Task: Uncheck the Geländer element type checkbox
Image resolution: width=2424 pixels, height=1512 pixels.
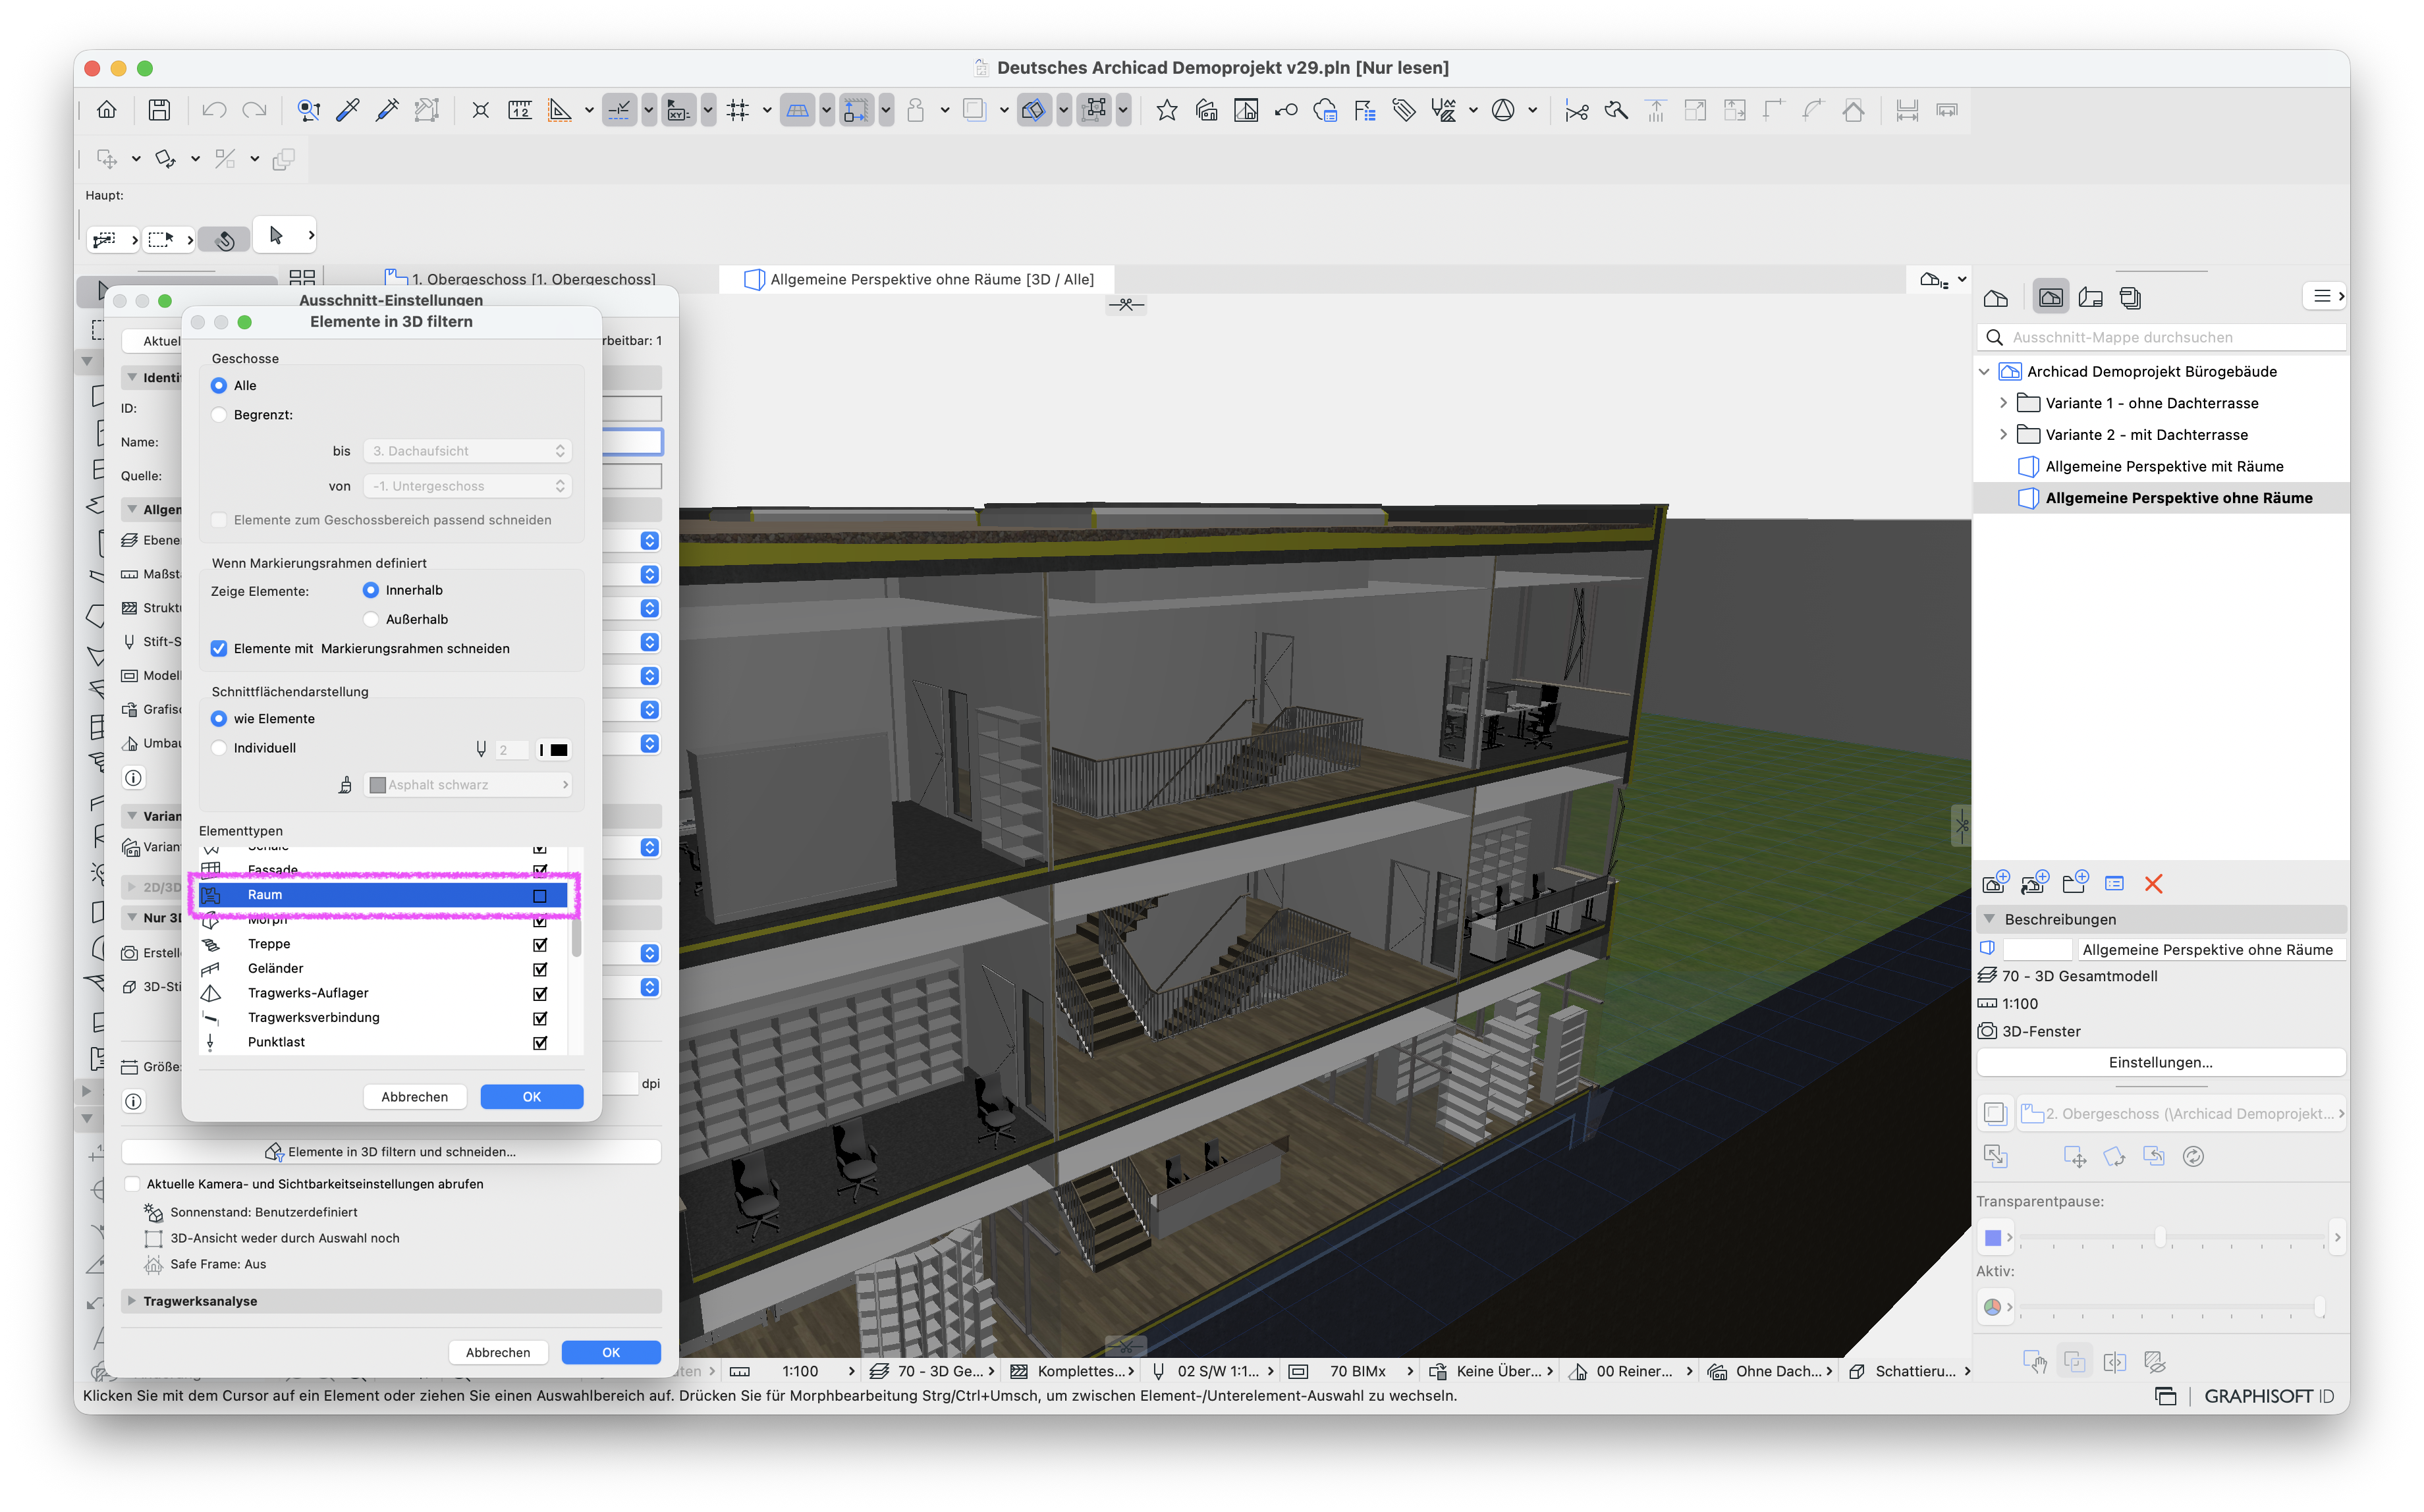Action: tap(540, 969)
